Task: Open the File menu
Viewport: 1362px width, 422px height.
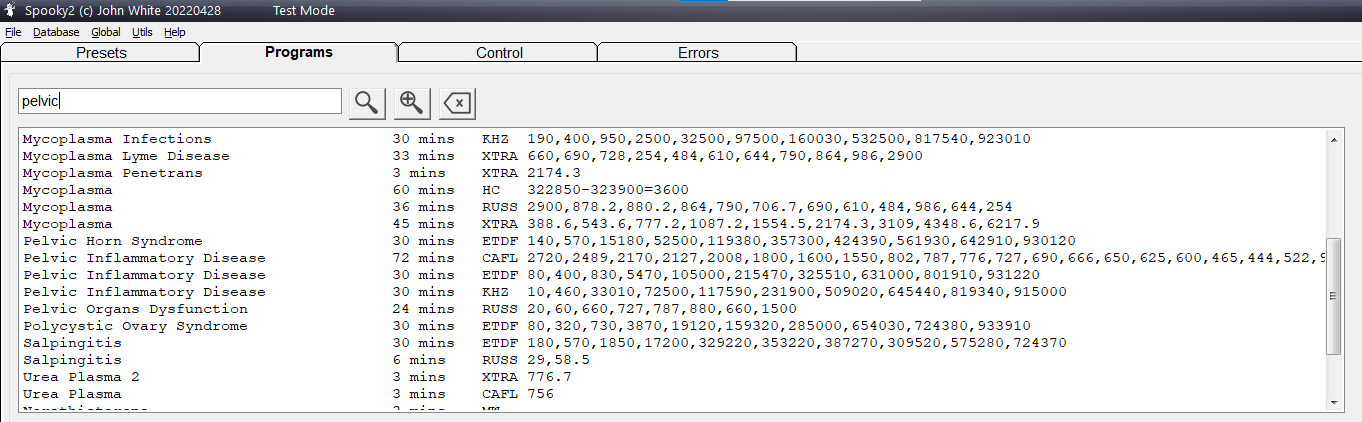Action: tap(13, 32)
